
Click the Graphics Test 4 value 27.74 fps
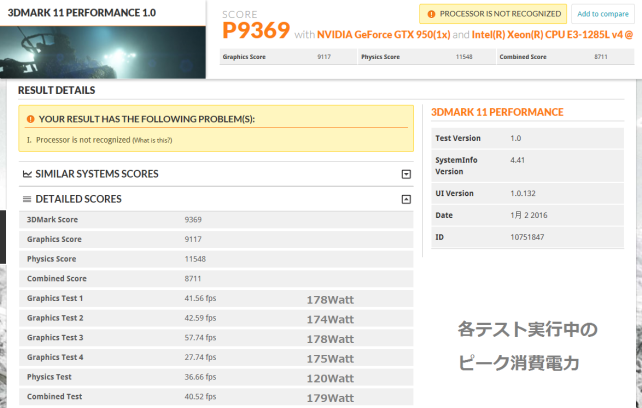tap(200, 357)
